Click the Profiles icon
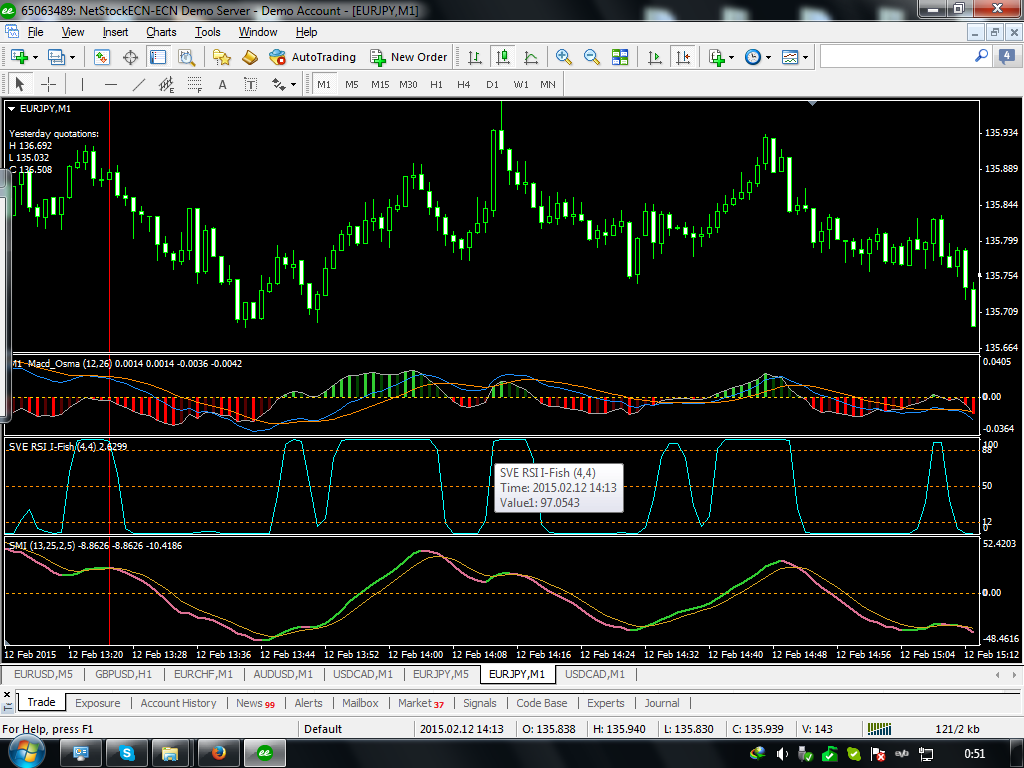1024x768 pixels. click(57, 57)
